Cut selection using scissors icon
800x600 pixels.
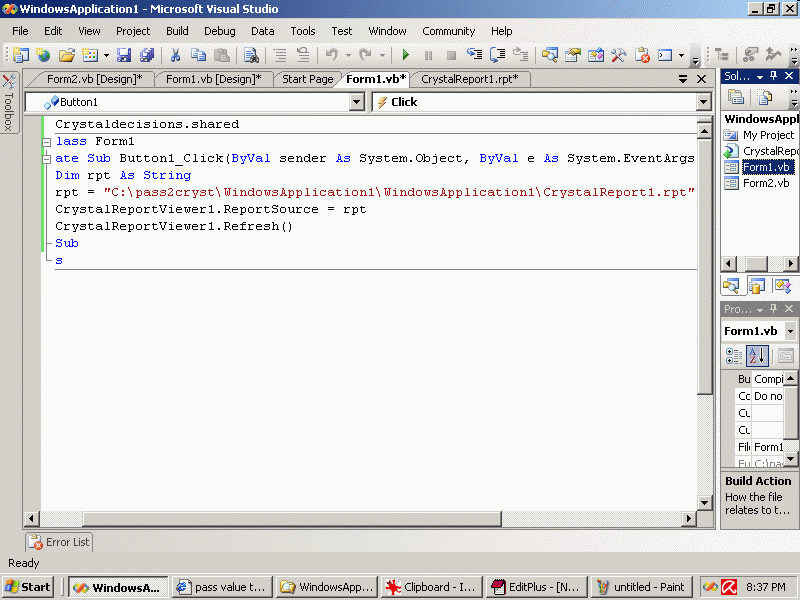point(175,55)
